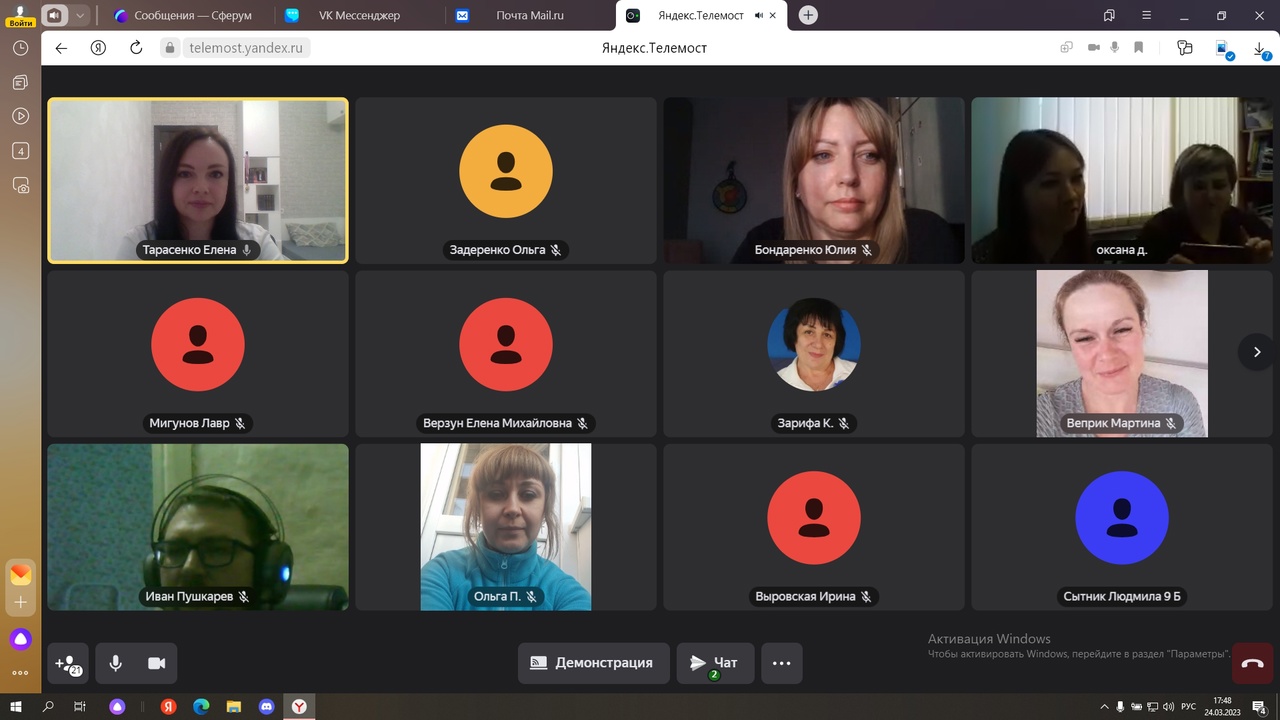
Task: Toggle your microphone in the call toolbar
Action: point(116,663)
